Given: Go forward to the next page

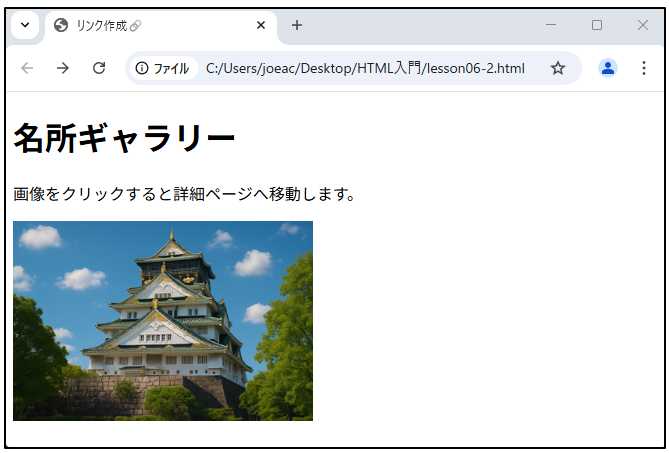Looking at the screenshot, I should tap(62, 68).
